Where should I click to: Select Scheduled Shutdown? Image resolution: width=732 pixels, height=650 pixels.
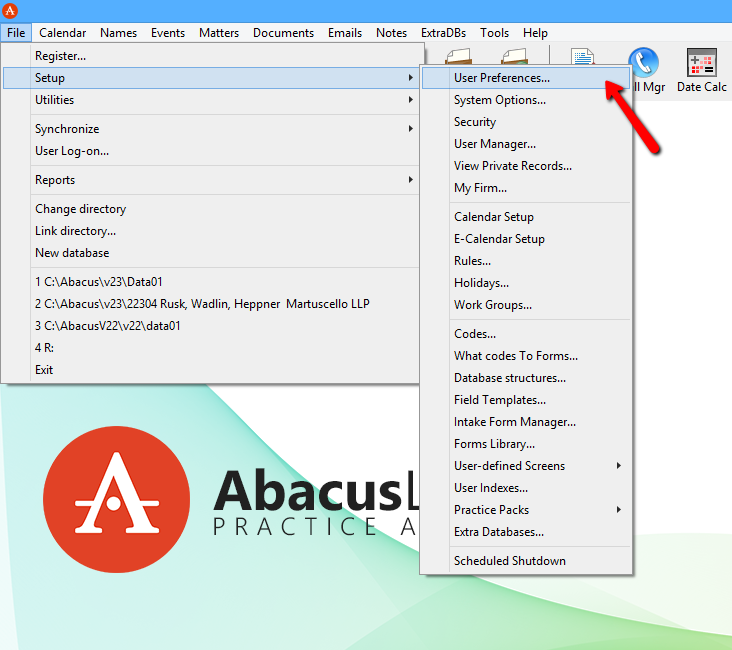pyautogui.click(x=526, y=561)
